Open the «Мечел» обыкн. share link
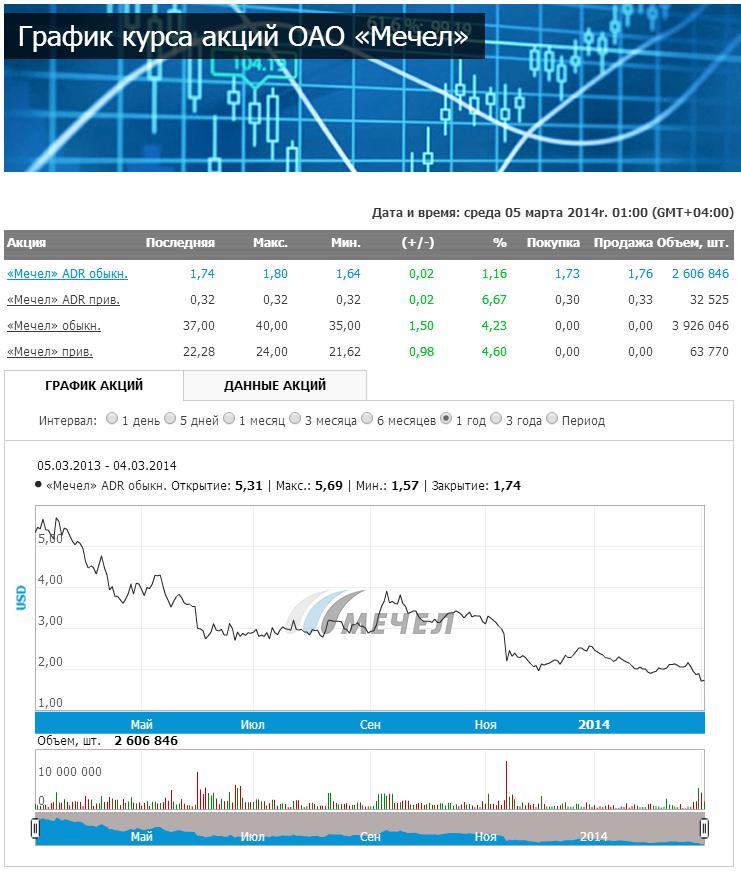 (x=54, y=325)
